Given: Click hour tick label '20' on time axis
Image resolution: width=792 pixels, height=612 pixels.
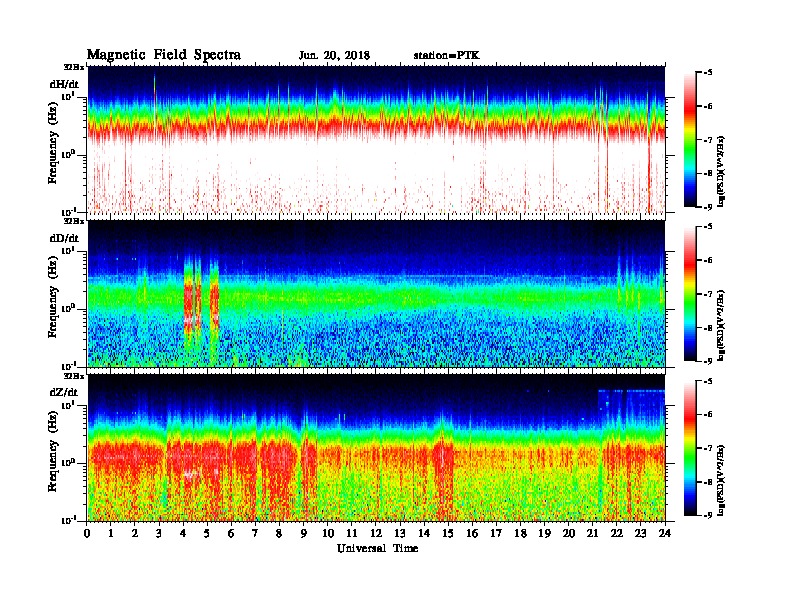Looking at the screenshot, I should point(569,533).
